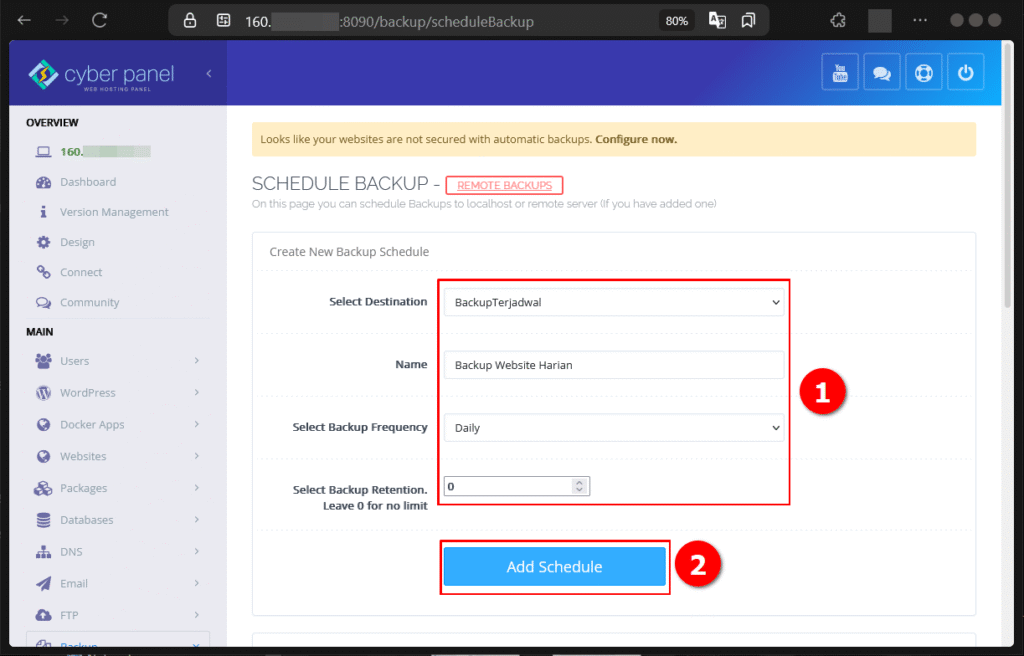Click the power logout icon
This screenshot has width=1024, height=656.
(x=965, y=73)
